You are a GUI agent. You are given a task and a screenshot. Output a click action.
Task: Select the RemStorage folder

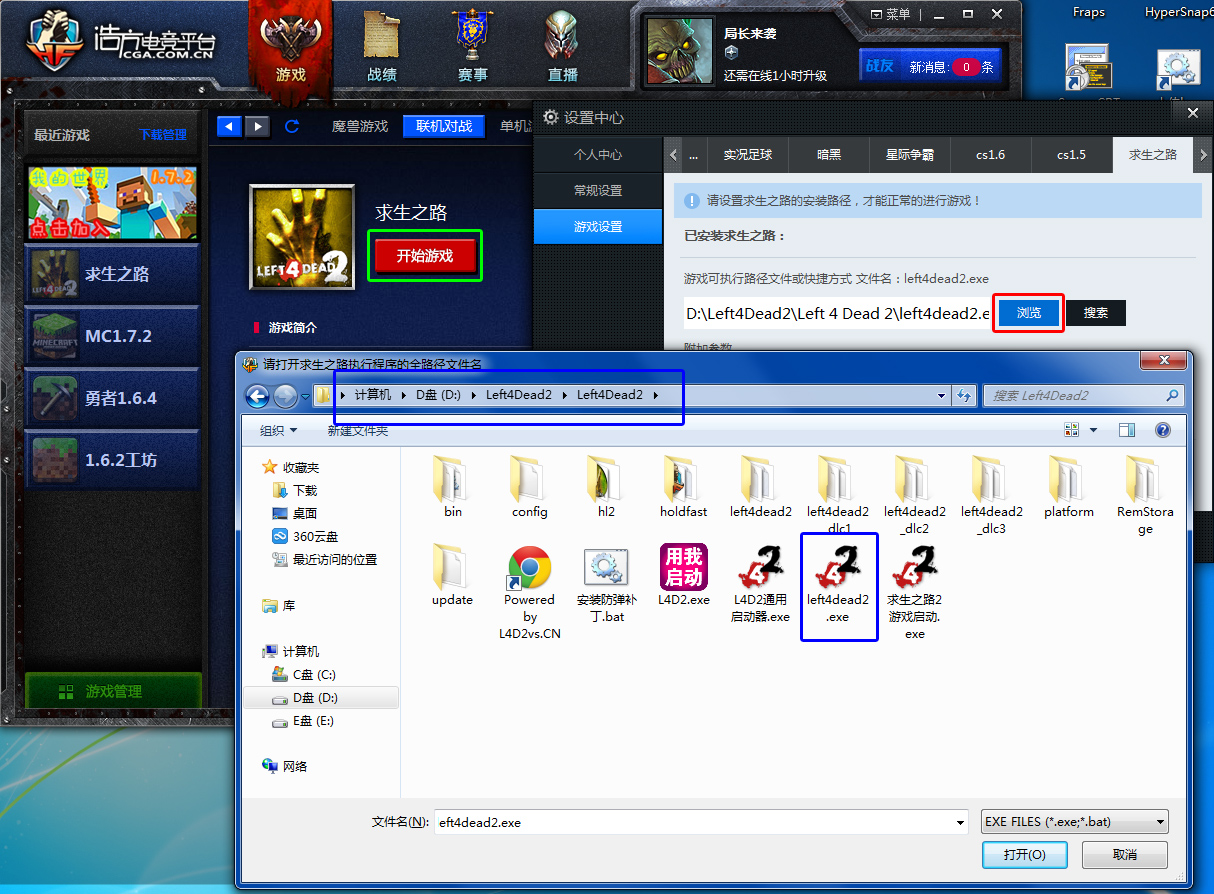coord(1146,495)
